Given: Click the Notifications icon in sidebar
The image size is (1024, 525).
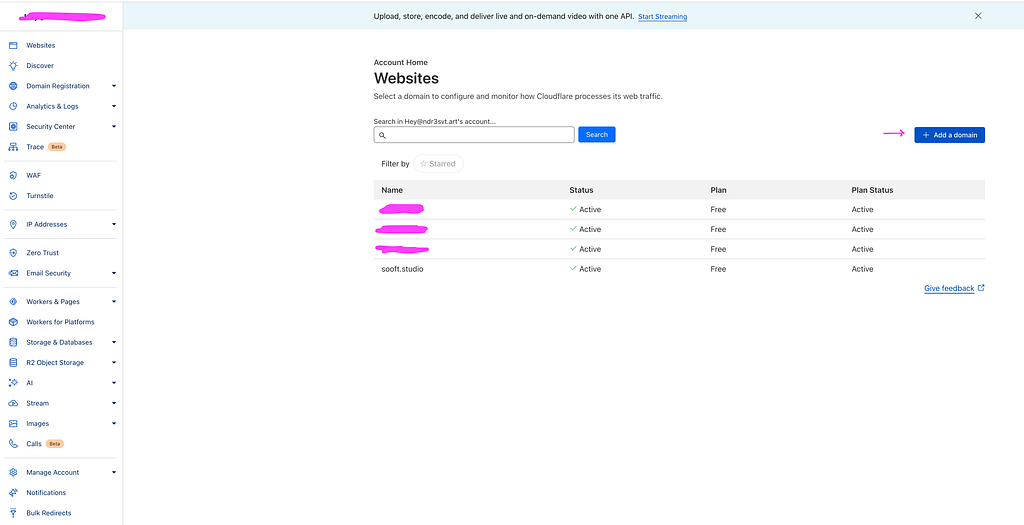Looking at the screenshot, I should (x=13, y=492).
